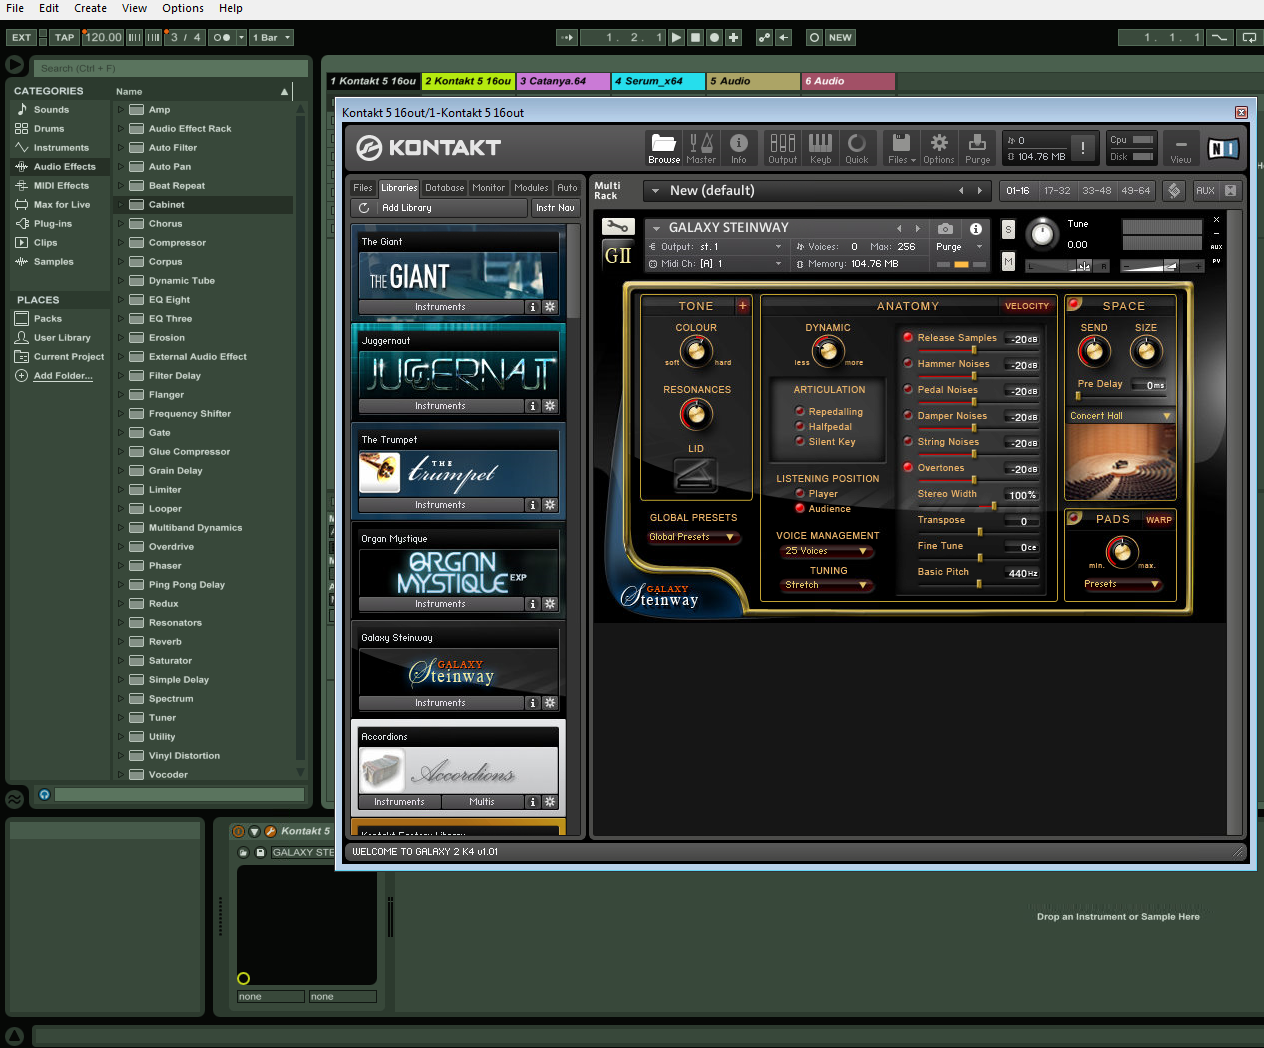Screen dimensions: 1264x1048
Task: Click the NI logo in Kontakt header
Action: tap(1223, 148)
